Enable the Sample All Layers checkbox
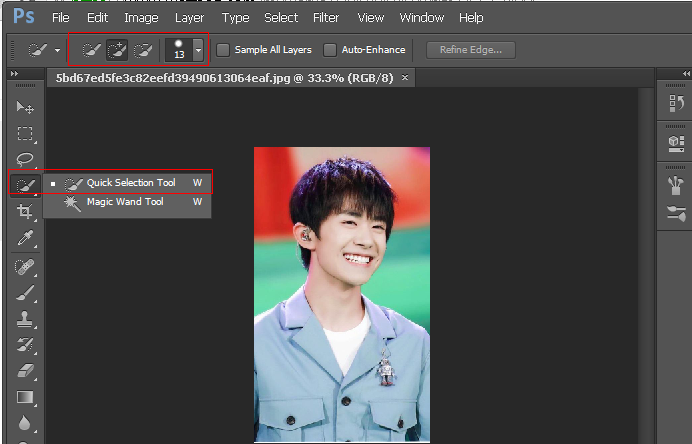 coord(223,50)
